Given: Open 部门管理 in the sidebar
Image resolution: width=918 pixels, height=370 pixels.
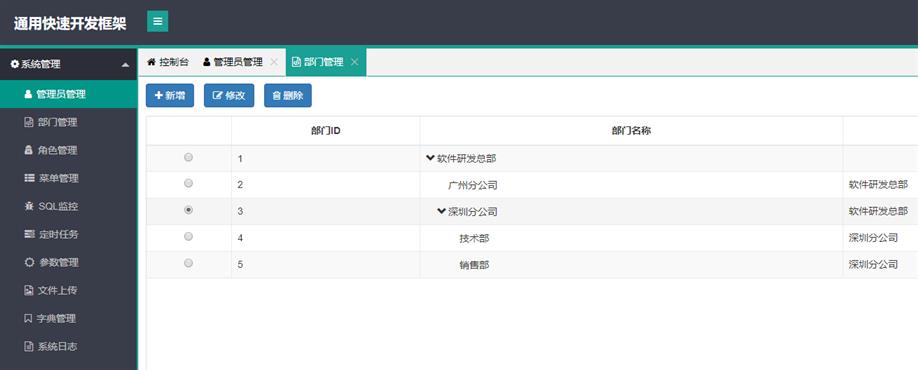Looking at the screenshot, I should [68, 122].
